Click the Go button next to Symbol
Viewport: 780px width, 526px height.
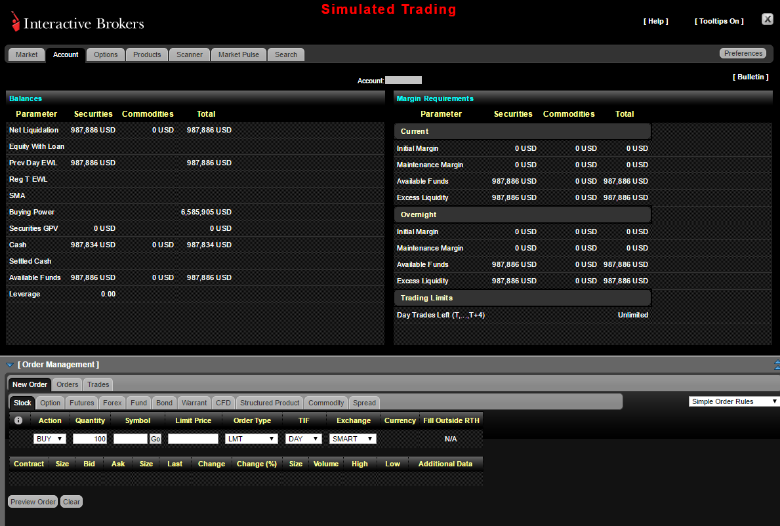click(x=155, y=439)
